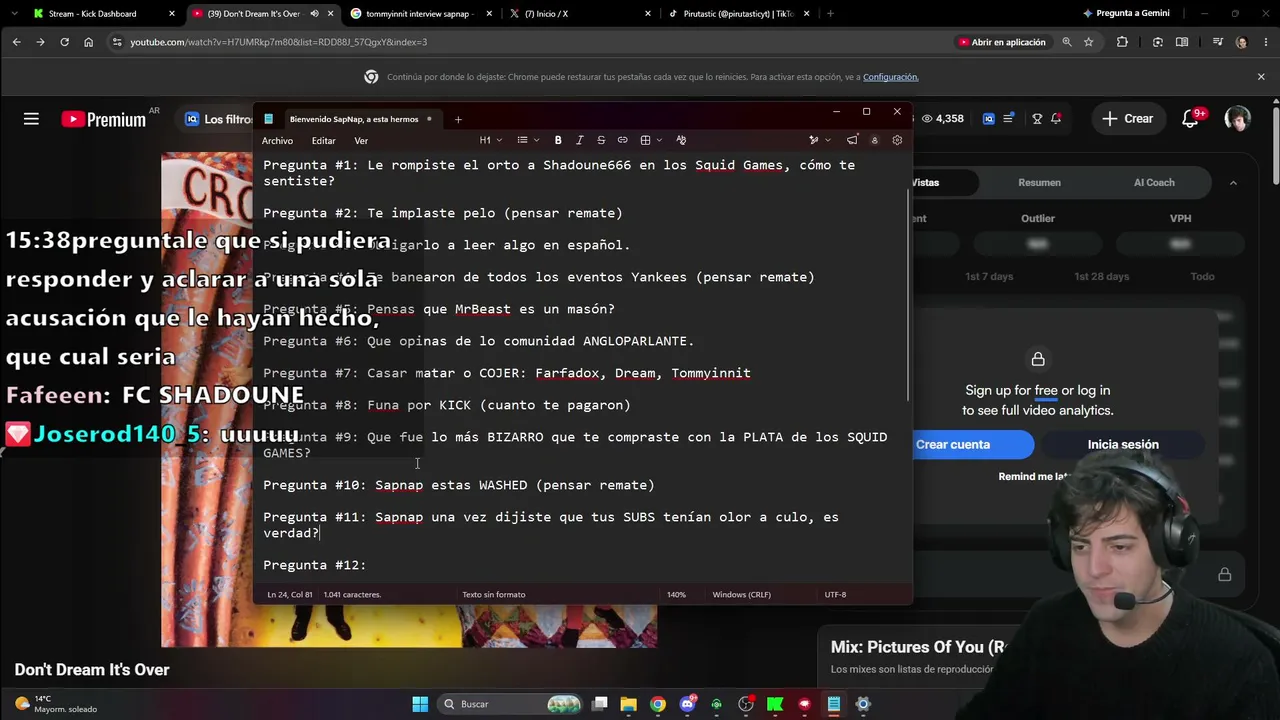Open YouTube account avatar menu
This screenshot has width=1280, height=720.
coord(1237,118)
